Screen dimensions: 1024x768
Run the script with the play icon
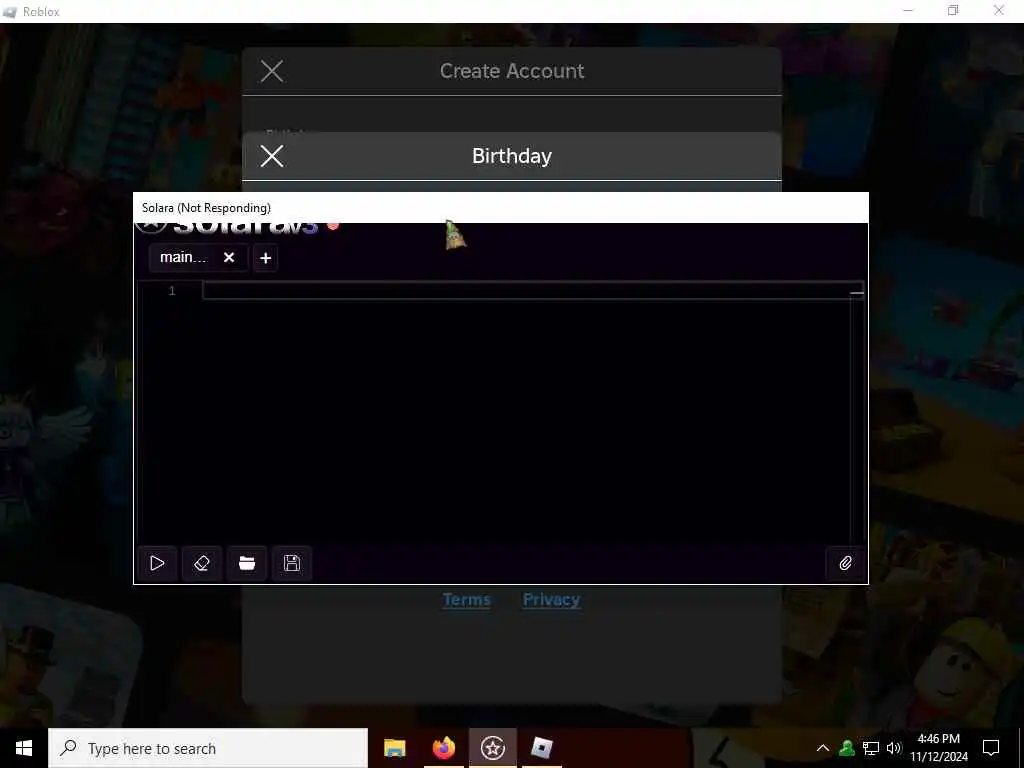[157, 563]
